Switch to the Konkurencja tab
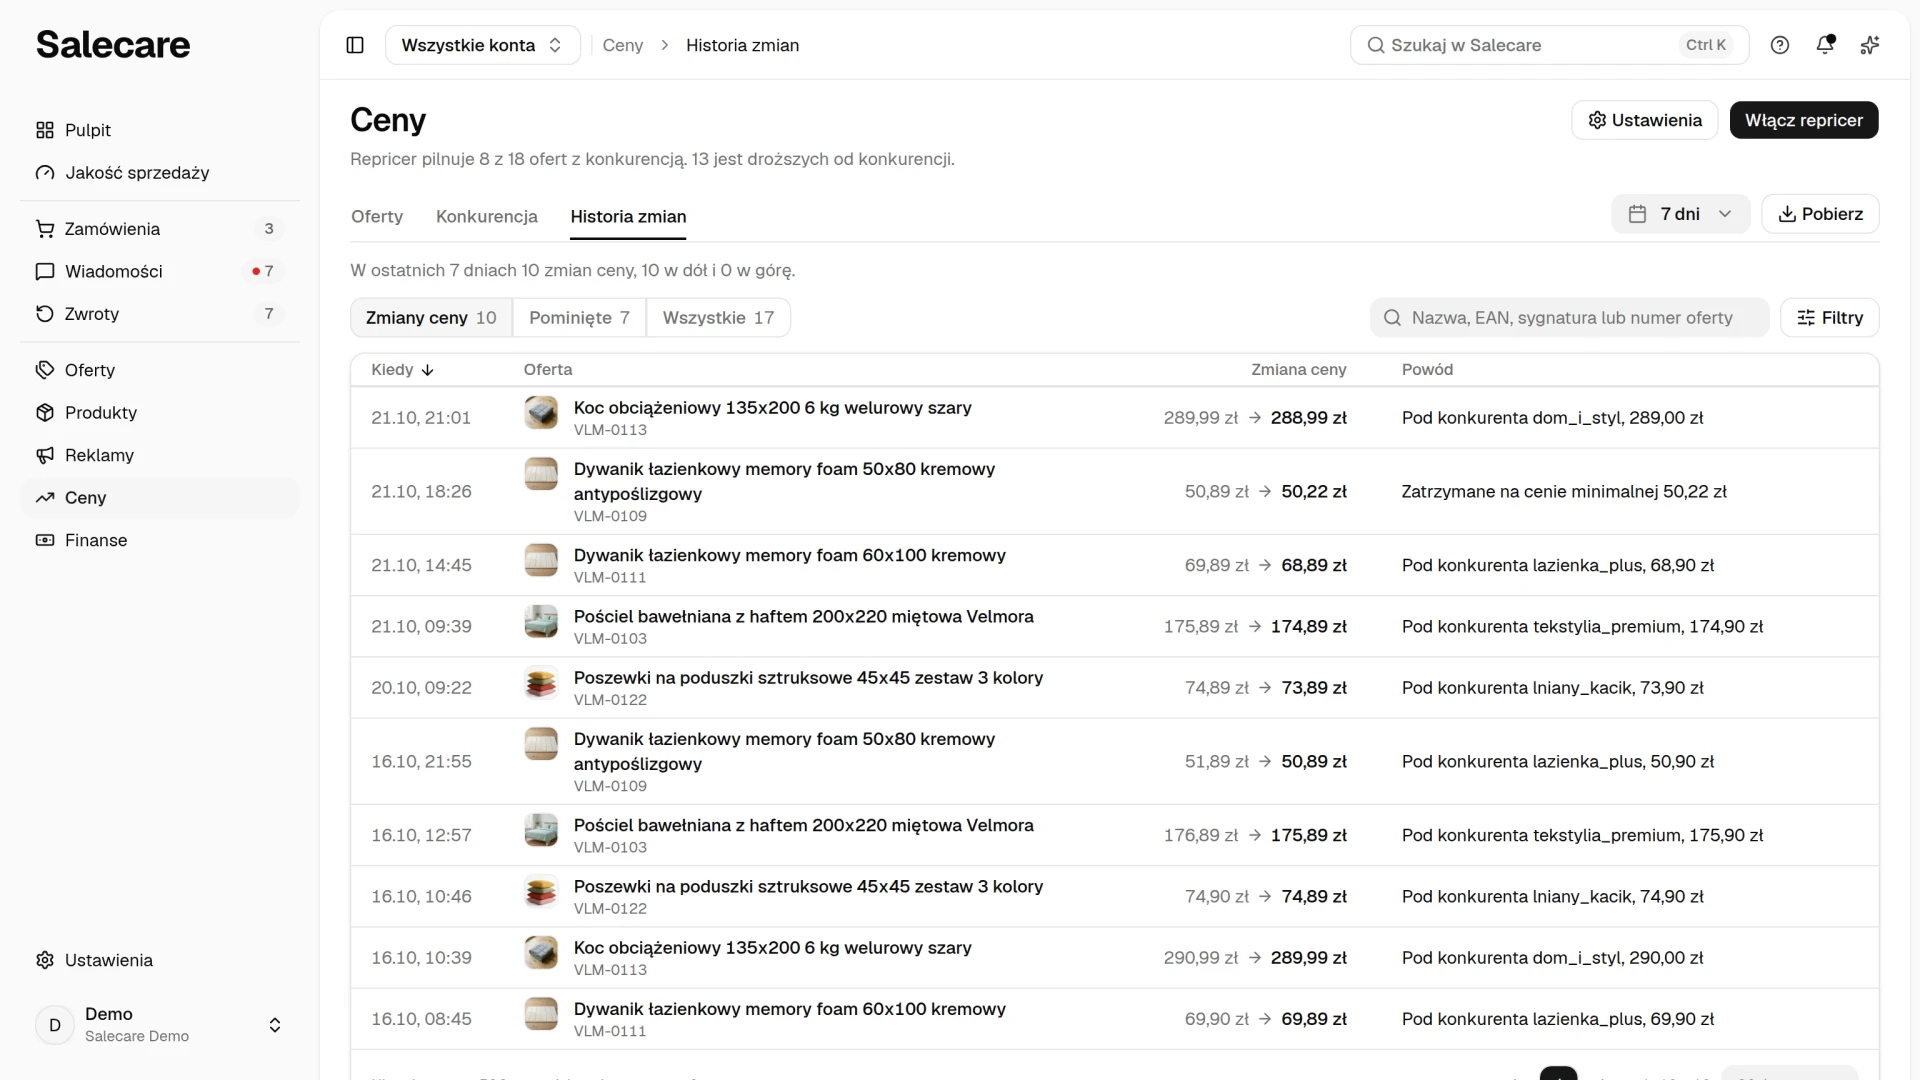The height and width of the screenshot is (1080, 1920). (x=487, y=217)
